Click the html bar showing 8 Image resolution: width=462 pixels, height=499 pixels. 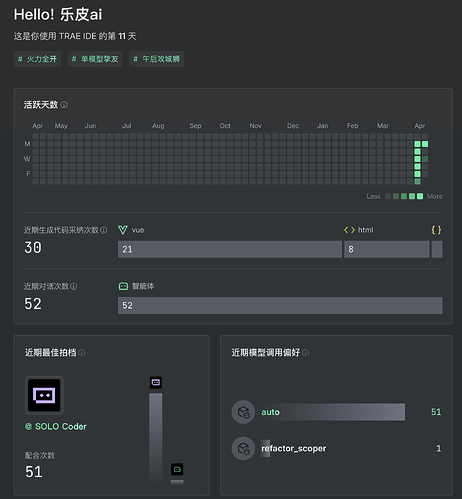click(387, 249)
